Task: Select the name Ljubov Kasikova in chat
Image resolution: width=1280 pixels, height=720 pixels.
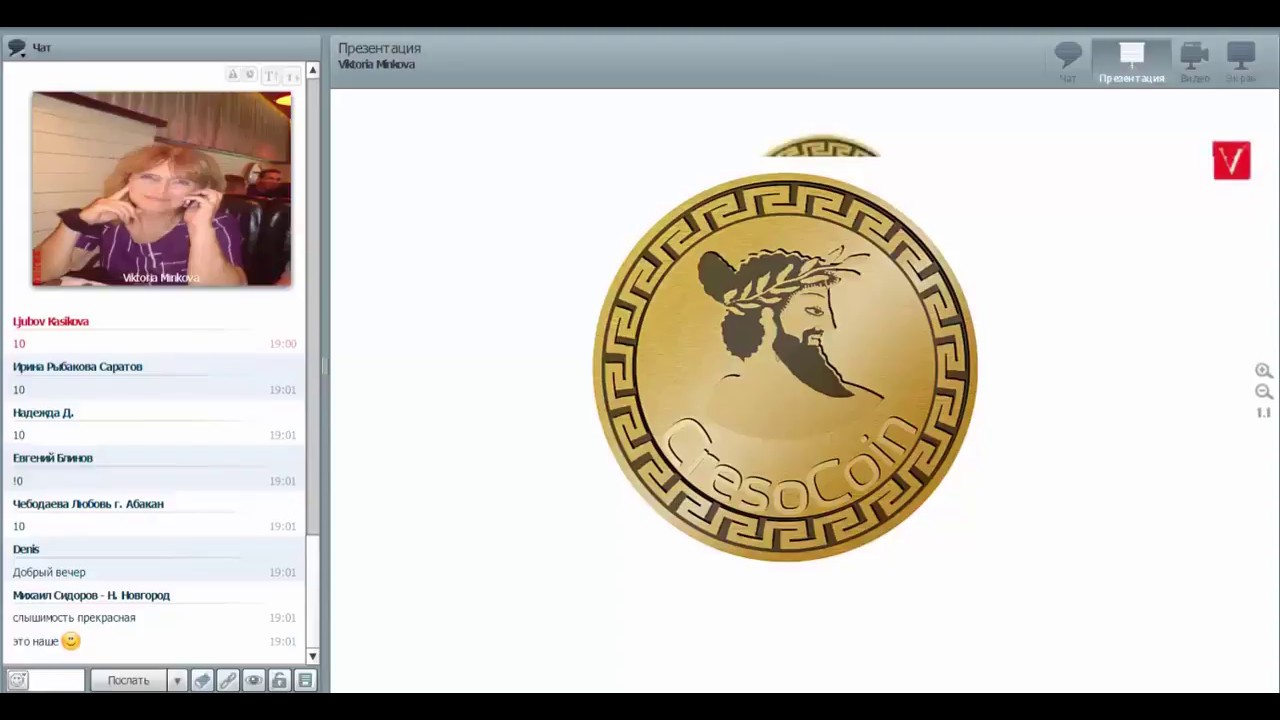Action: (x=51, y=322)
